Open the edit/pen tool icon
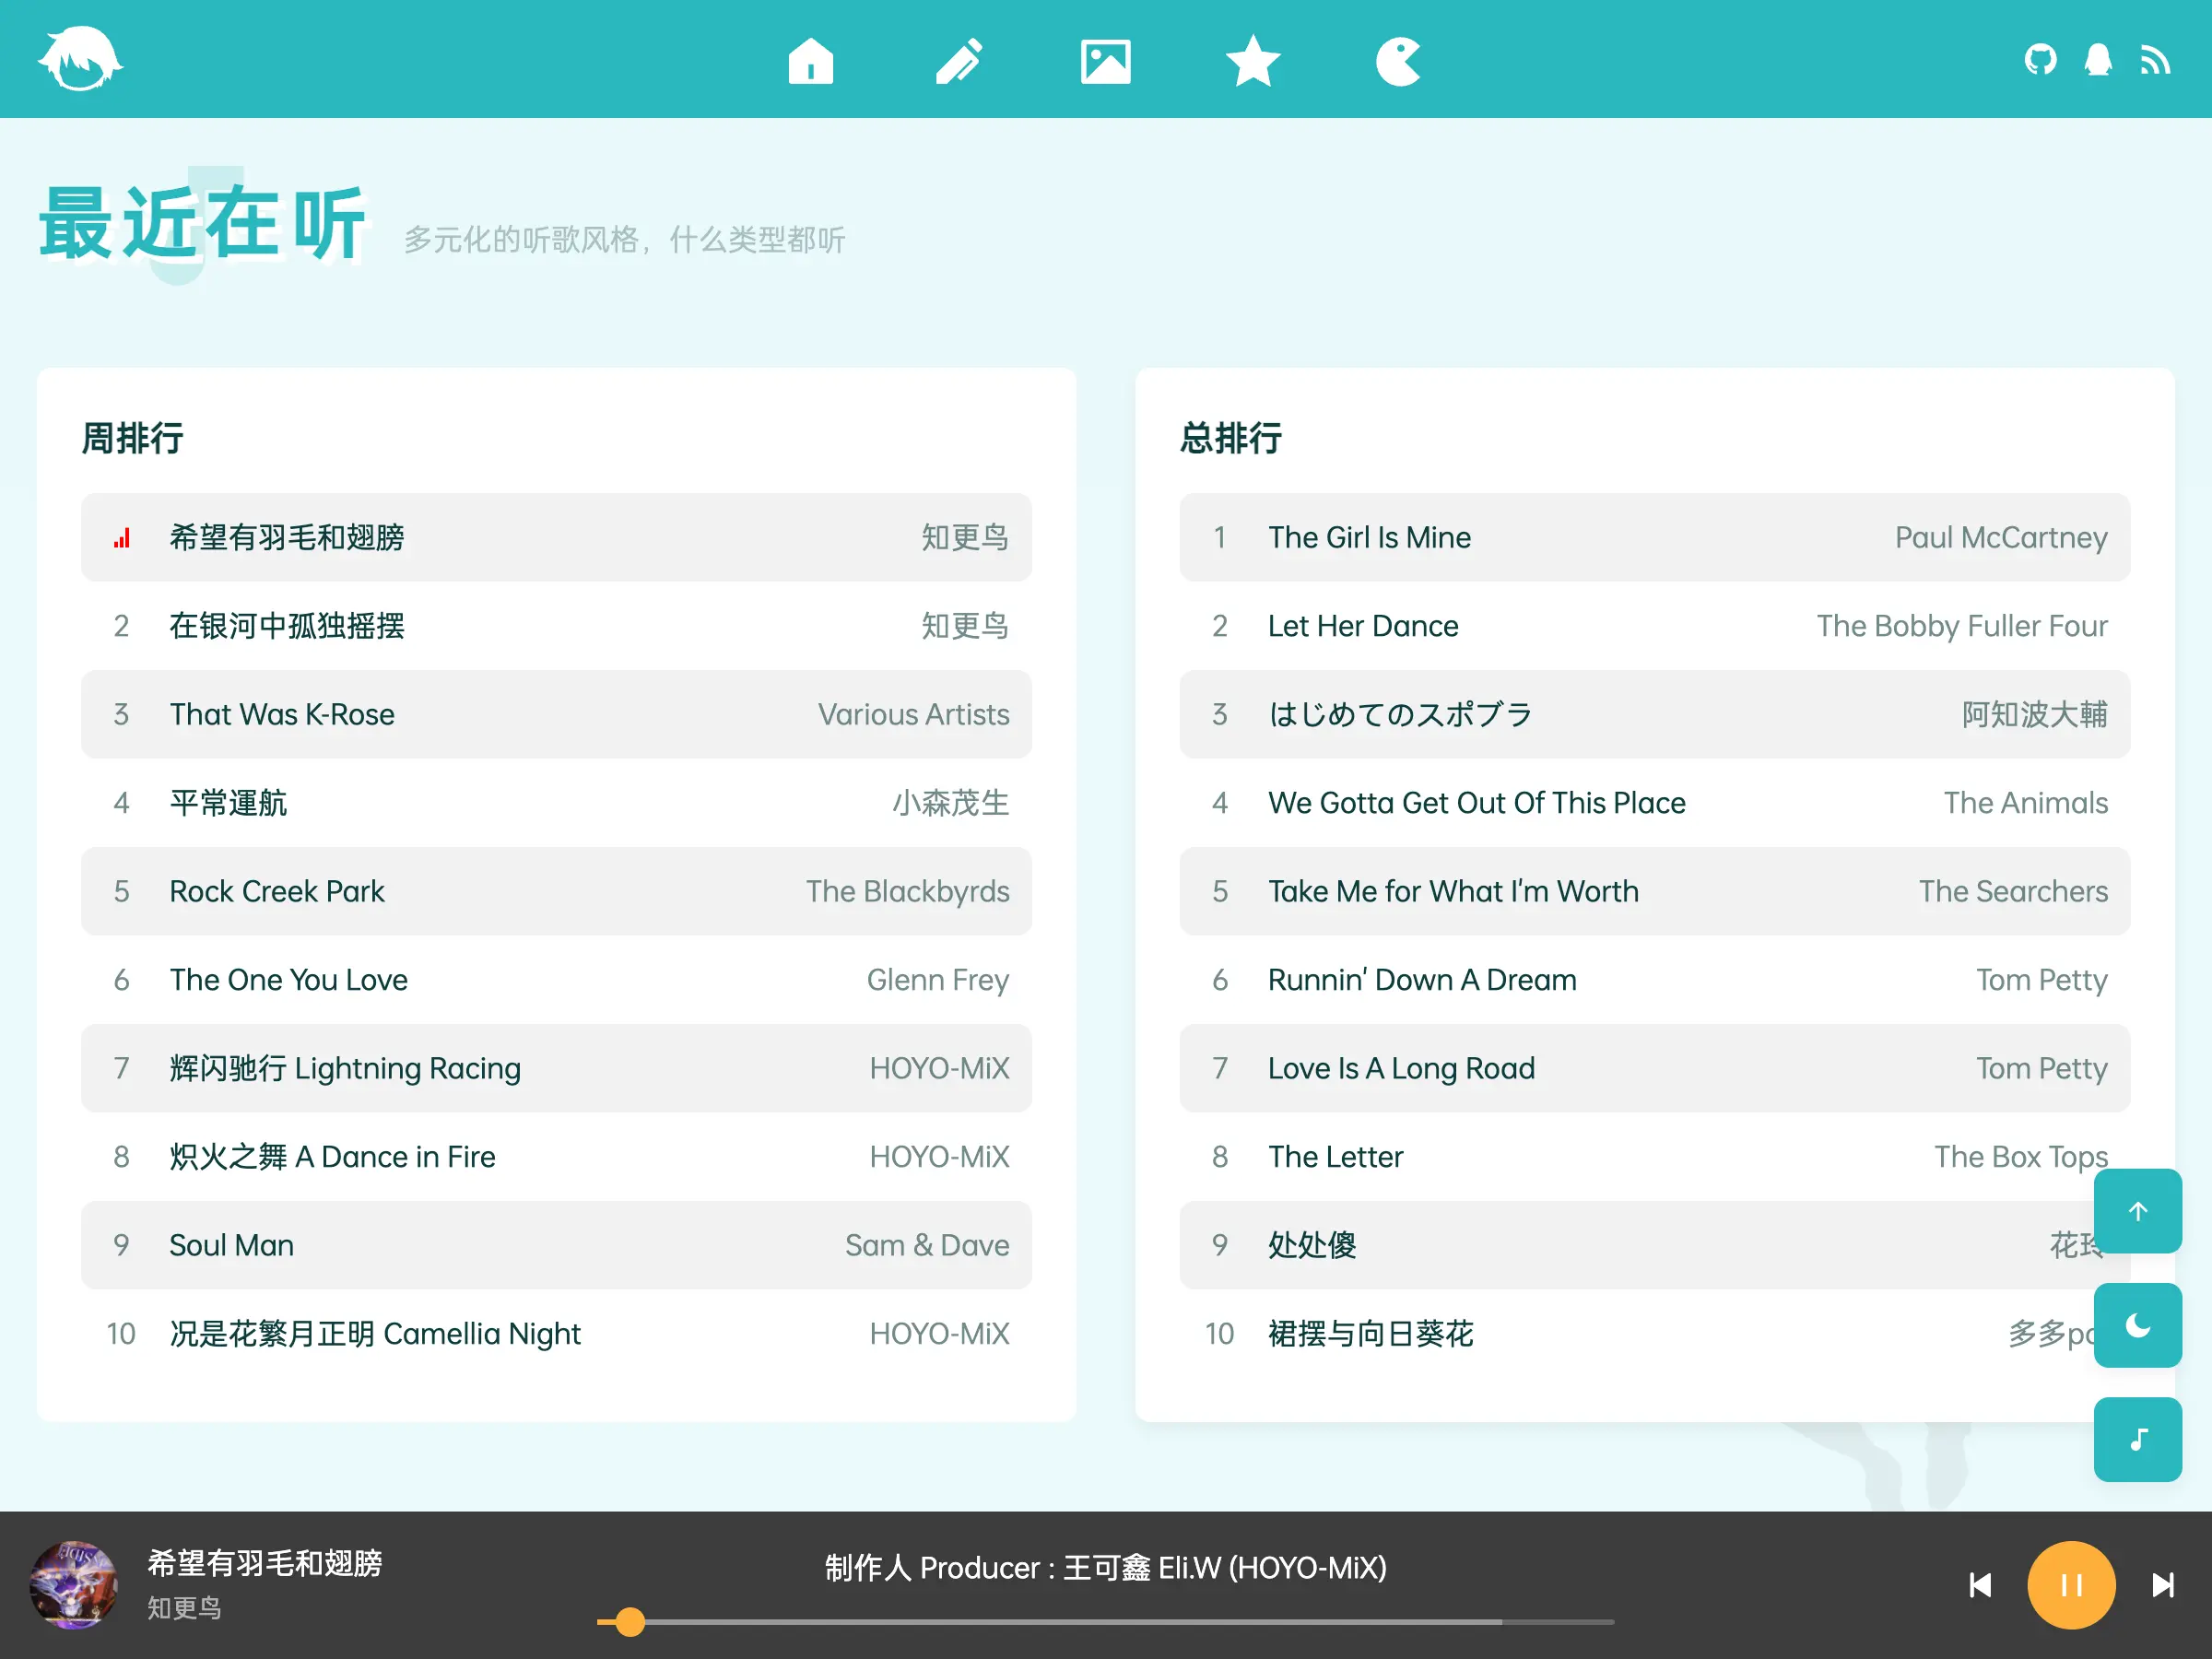 pos(958,59)
